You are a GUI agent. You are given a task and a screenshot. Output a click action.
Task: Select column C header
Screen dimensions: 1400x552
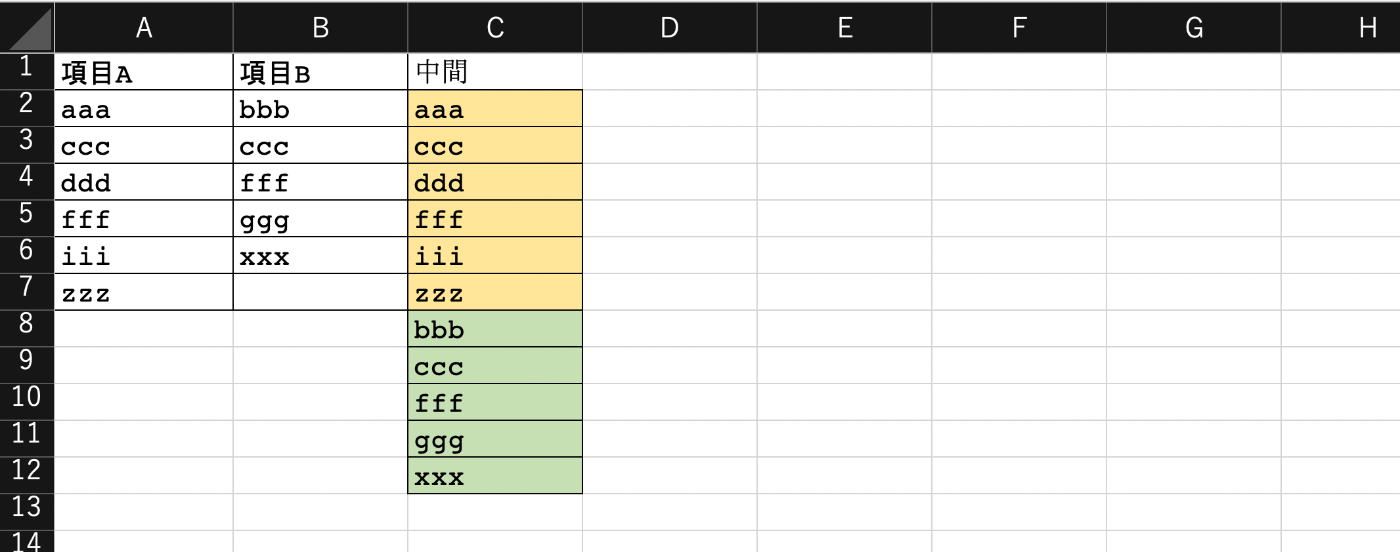point(495,28)
